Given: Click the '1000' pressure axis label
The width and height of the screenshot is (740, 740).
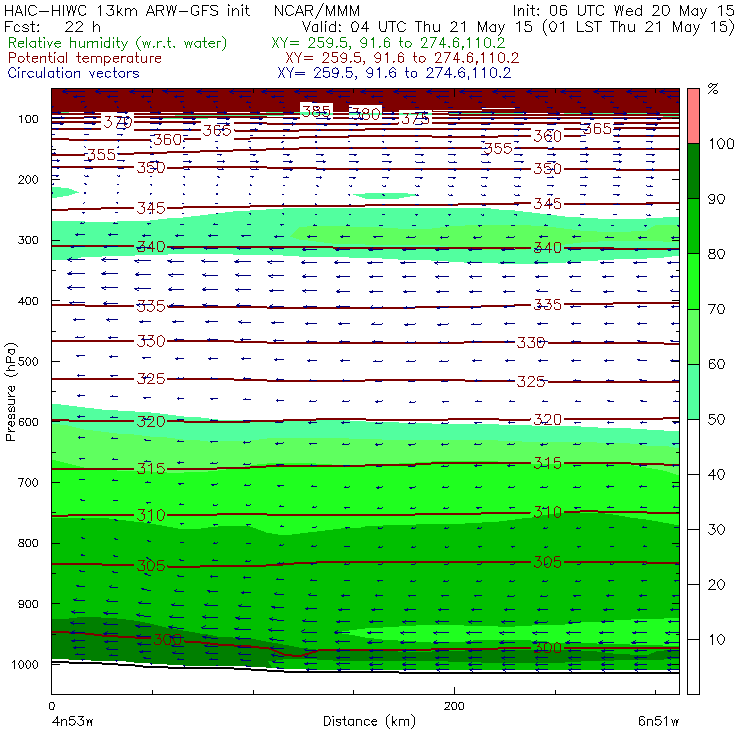Looking at the screenshot, I should pos(25,664).
